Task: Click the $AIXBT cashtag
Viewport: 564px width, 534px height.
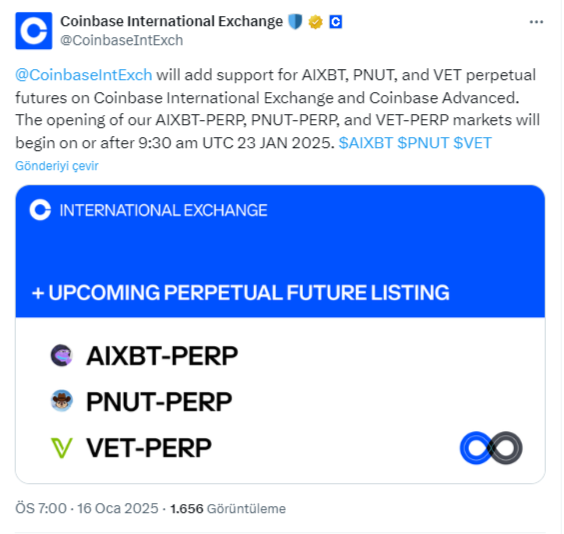Action: 365,143
